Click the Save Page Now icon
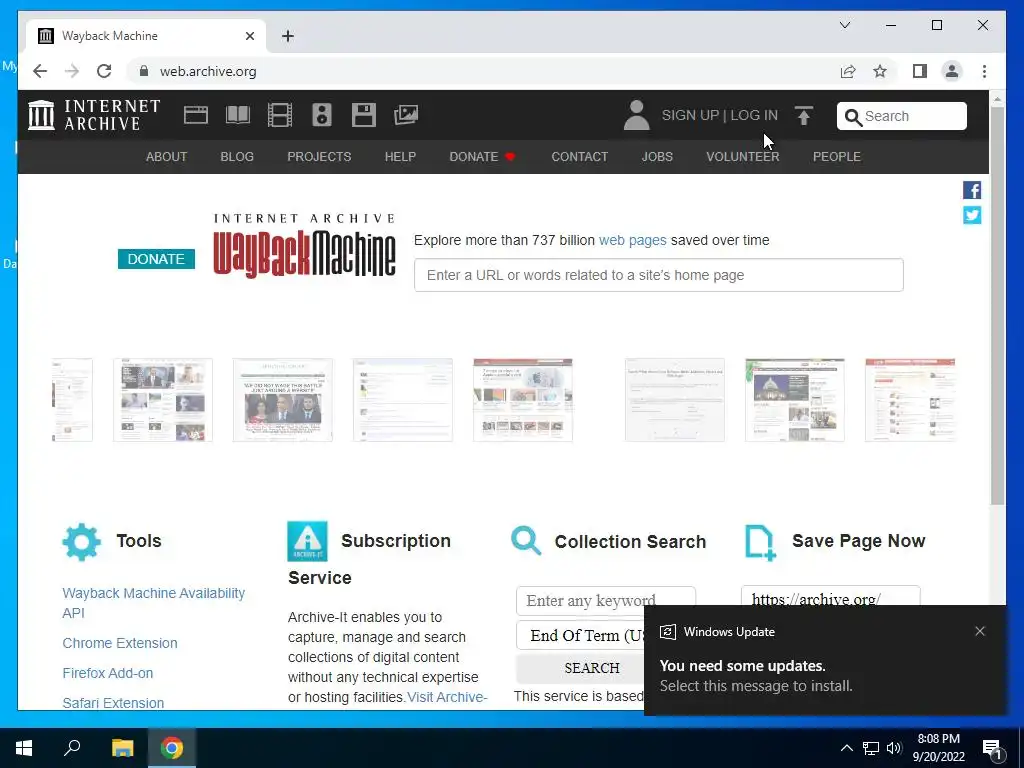The image size is (1024, 768). [760, 542]
